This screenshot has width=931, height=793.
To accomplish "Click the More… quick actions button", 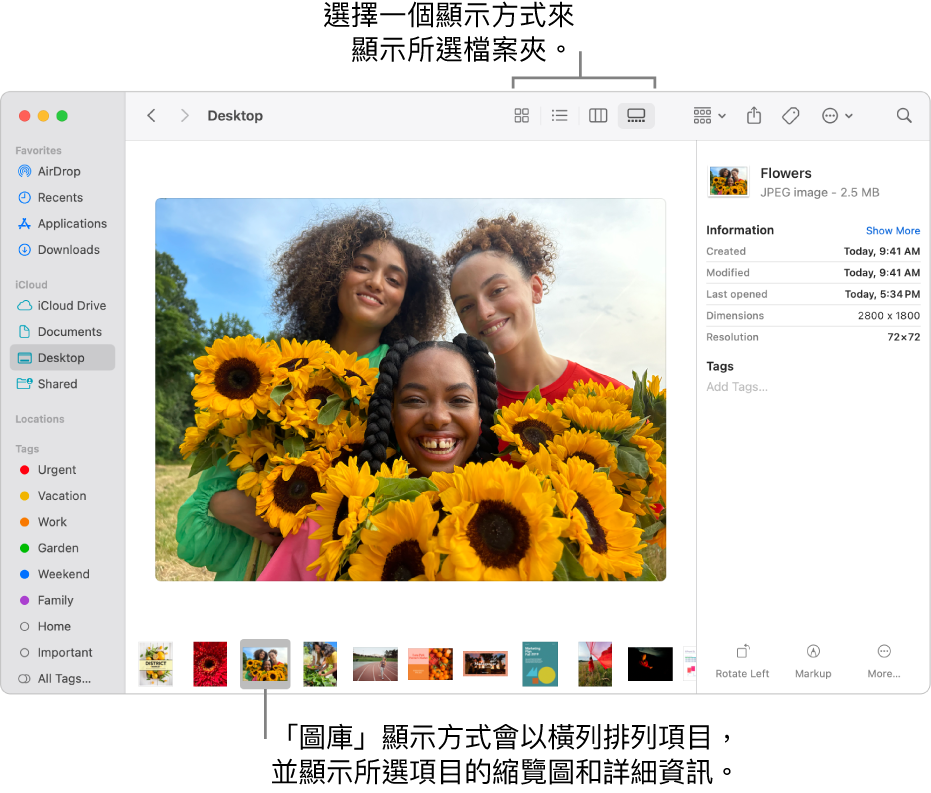I will (884, 662).
